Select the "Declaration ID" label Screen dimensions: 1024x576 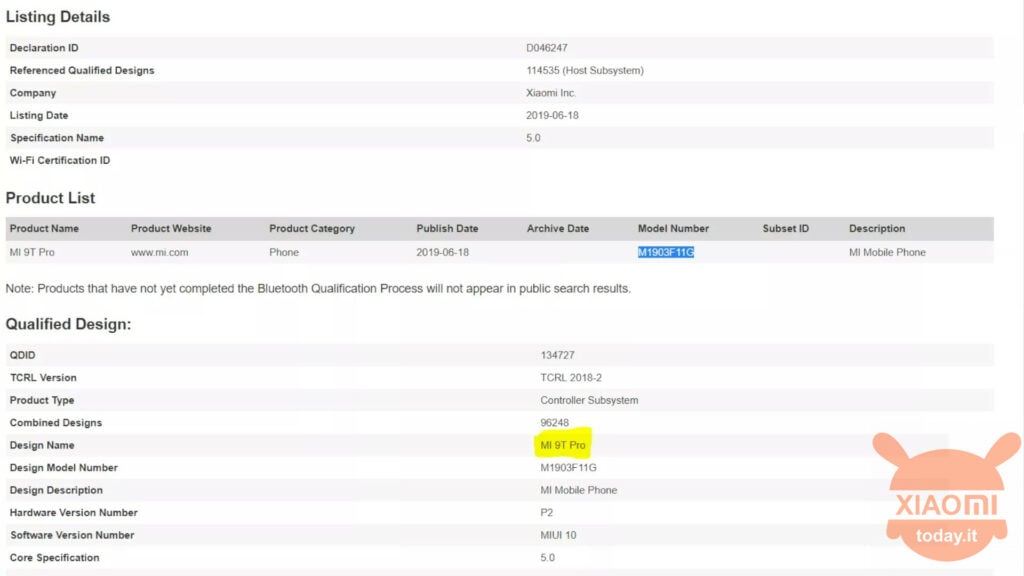[x=44, y=48]
